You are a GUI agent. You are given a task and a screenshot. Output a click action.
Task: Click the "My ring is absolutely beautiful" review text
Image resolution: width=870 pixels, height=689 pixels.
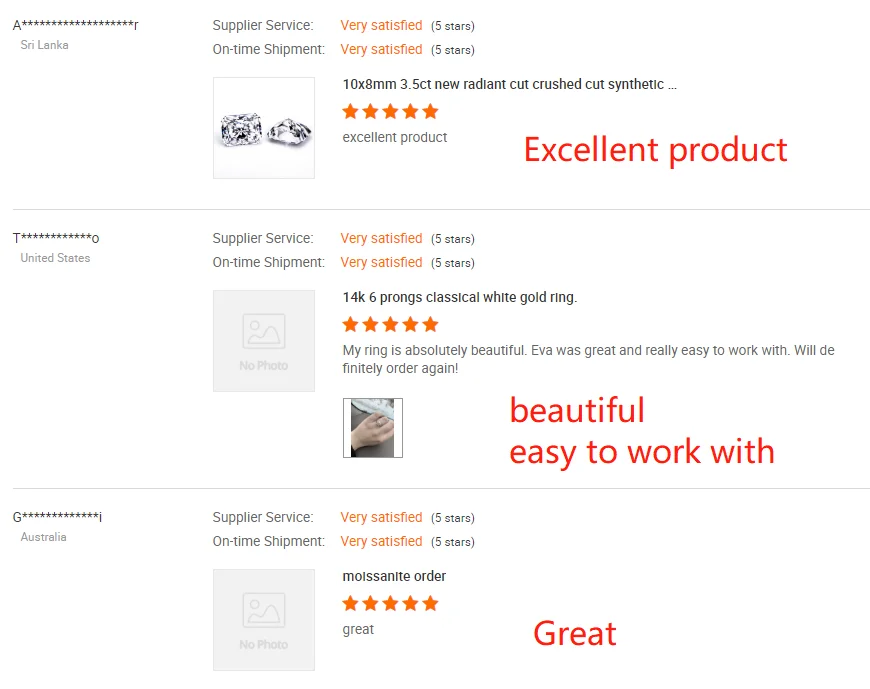click(588, 359)
